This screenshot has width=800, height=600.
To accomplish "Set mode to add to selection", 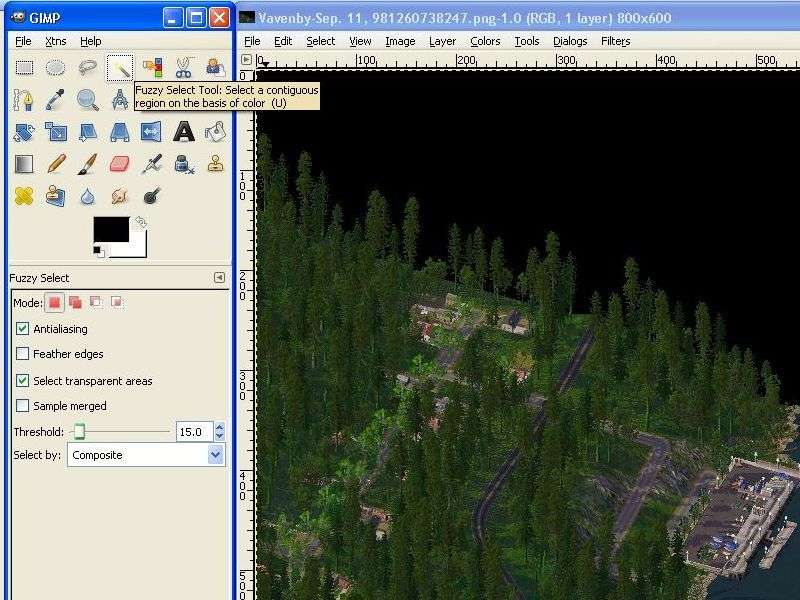I will click(76, 303).
